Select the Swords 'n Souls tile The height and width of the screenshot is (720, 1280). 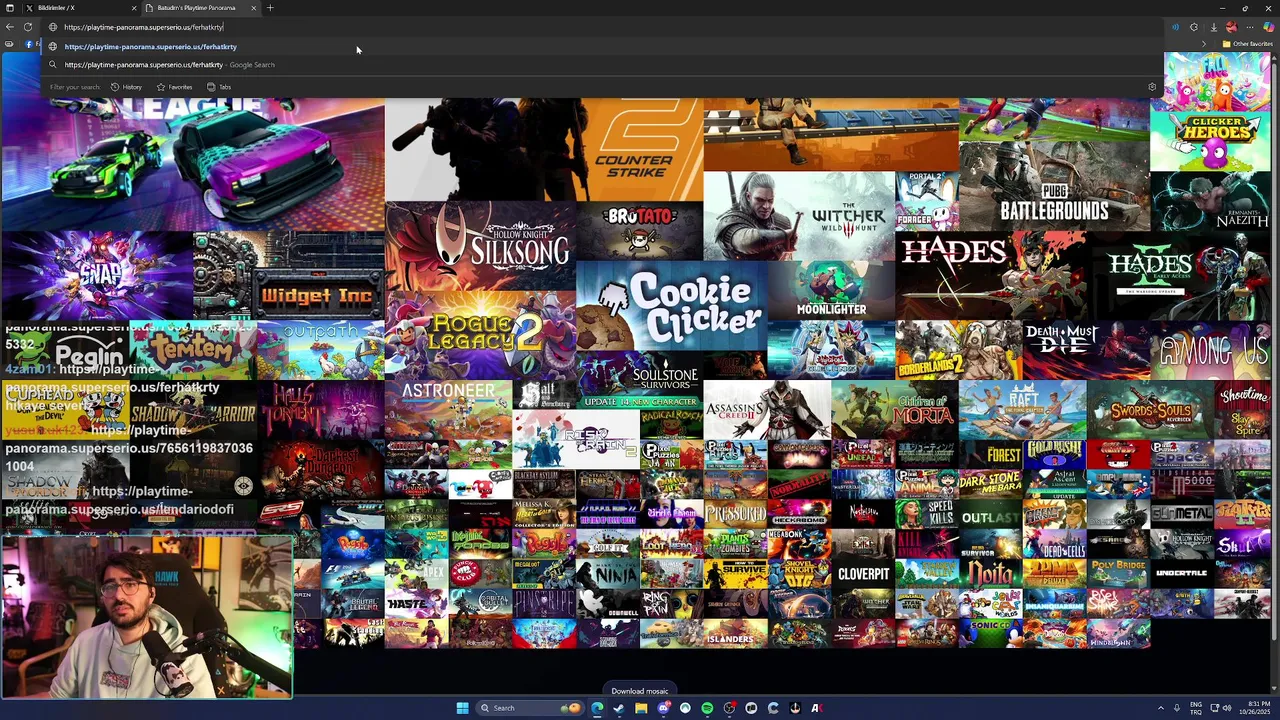(x=1150, y=410)
